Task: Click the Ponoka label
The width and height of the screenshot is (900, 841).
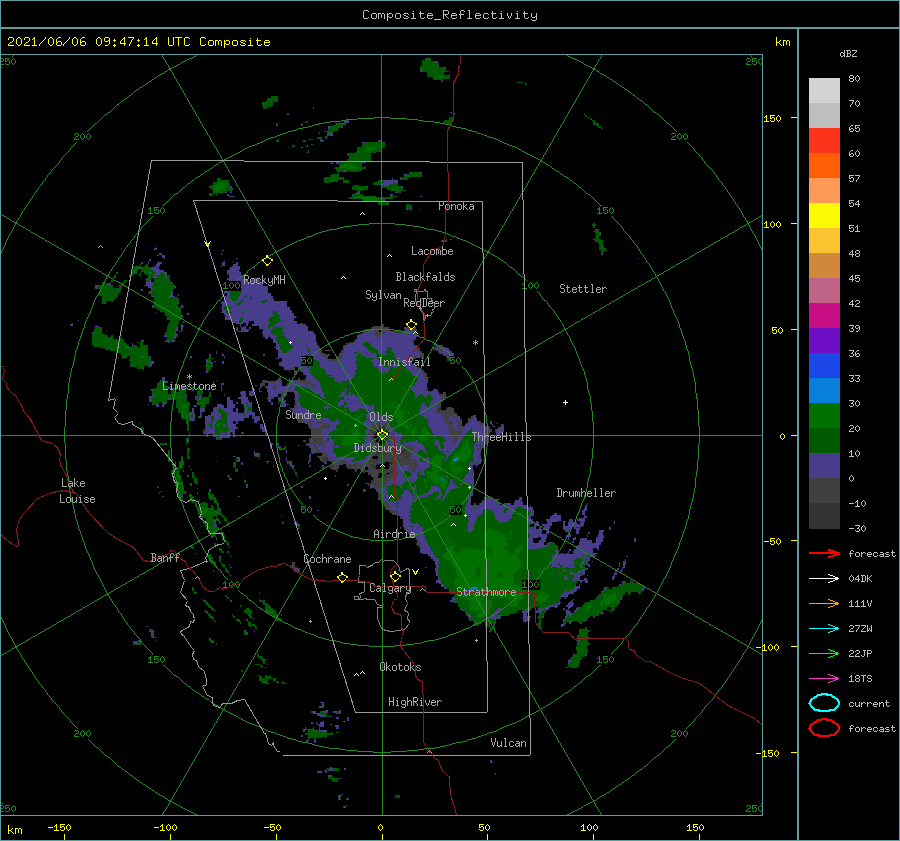Action: click(x=456, y=206)
